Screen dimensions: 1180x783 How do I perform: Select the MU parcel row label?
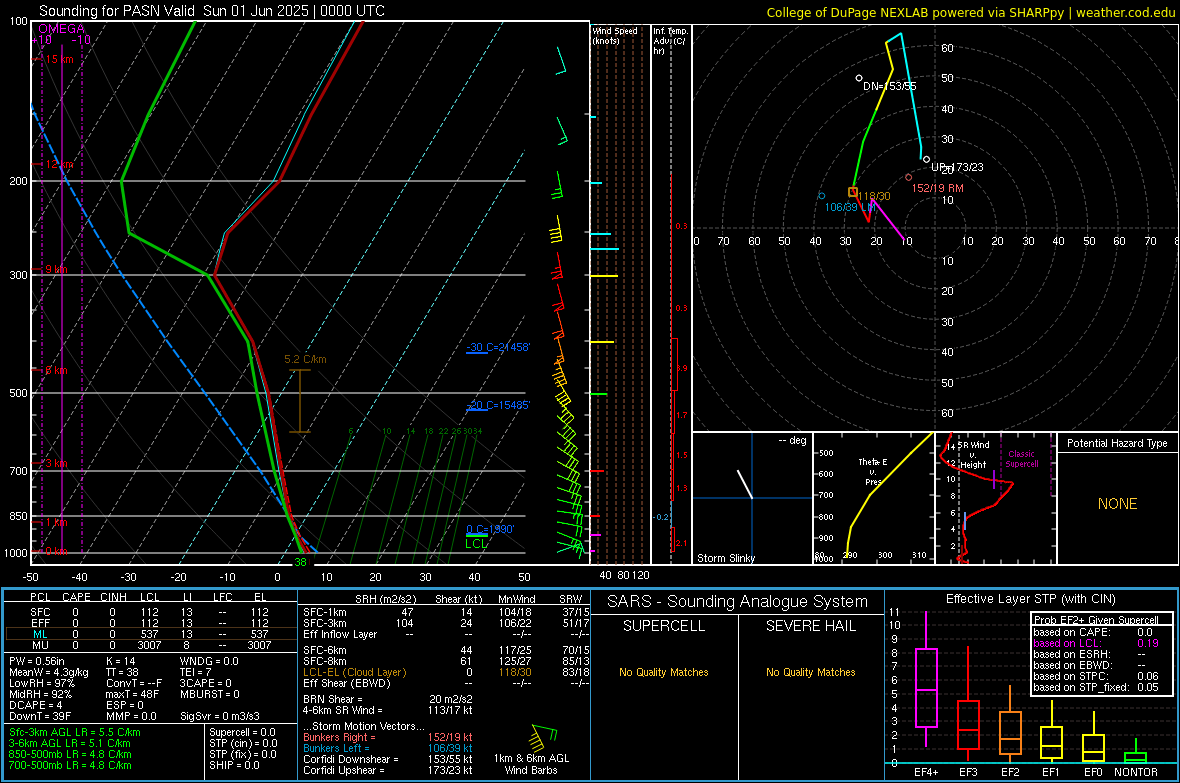40,644
